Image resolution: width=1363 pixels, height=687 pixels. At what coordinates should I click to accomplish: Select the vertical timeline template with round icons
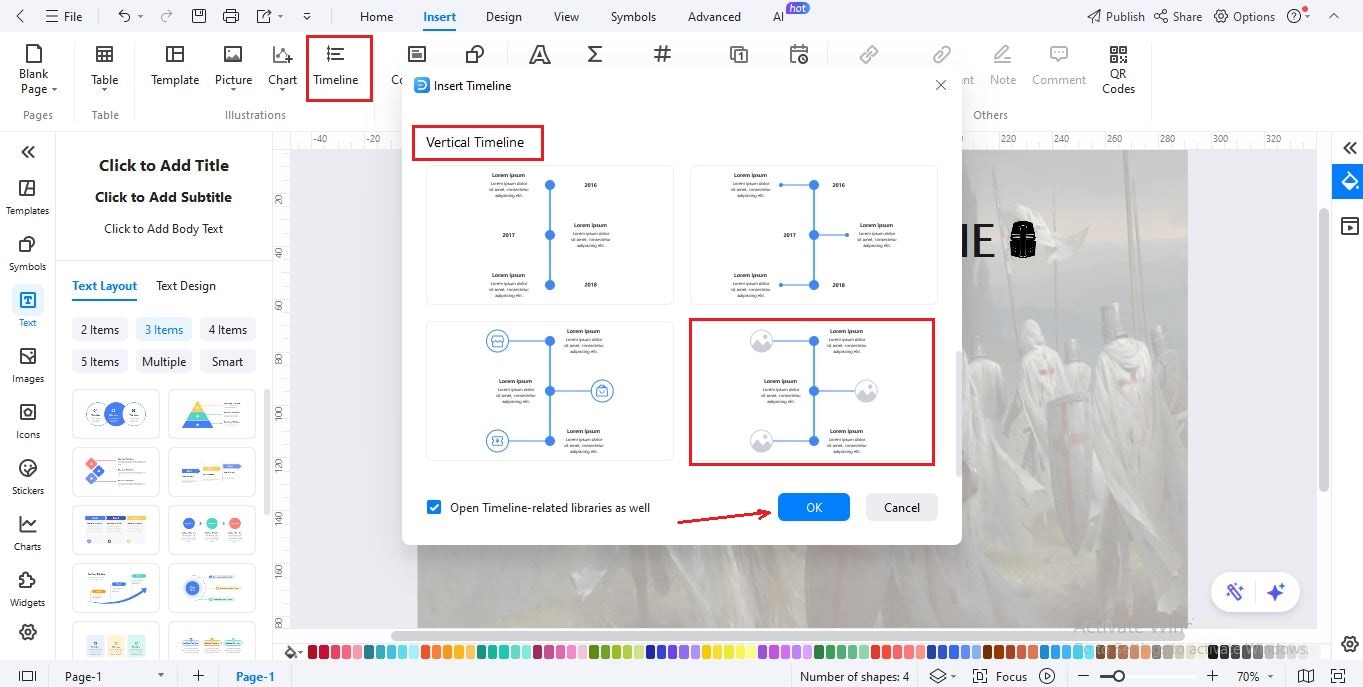coord(549,391)
